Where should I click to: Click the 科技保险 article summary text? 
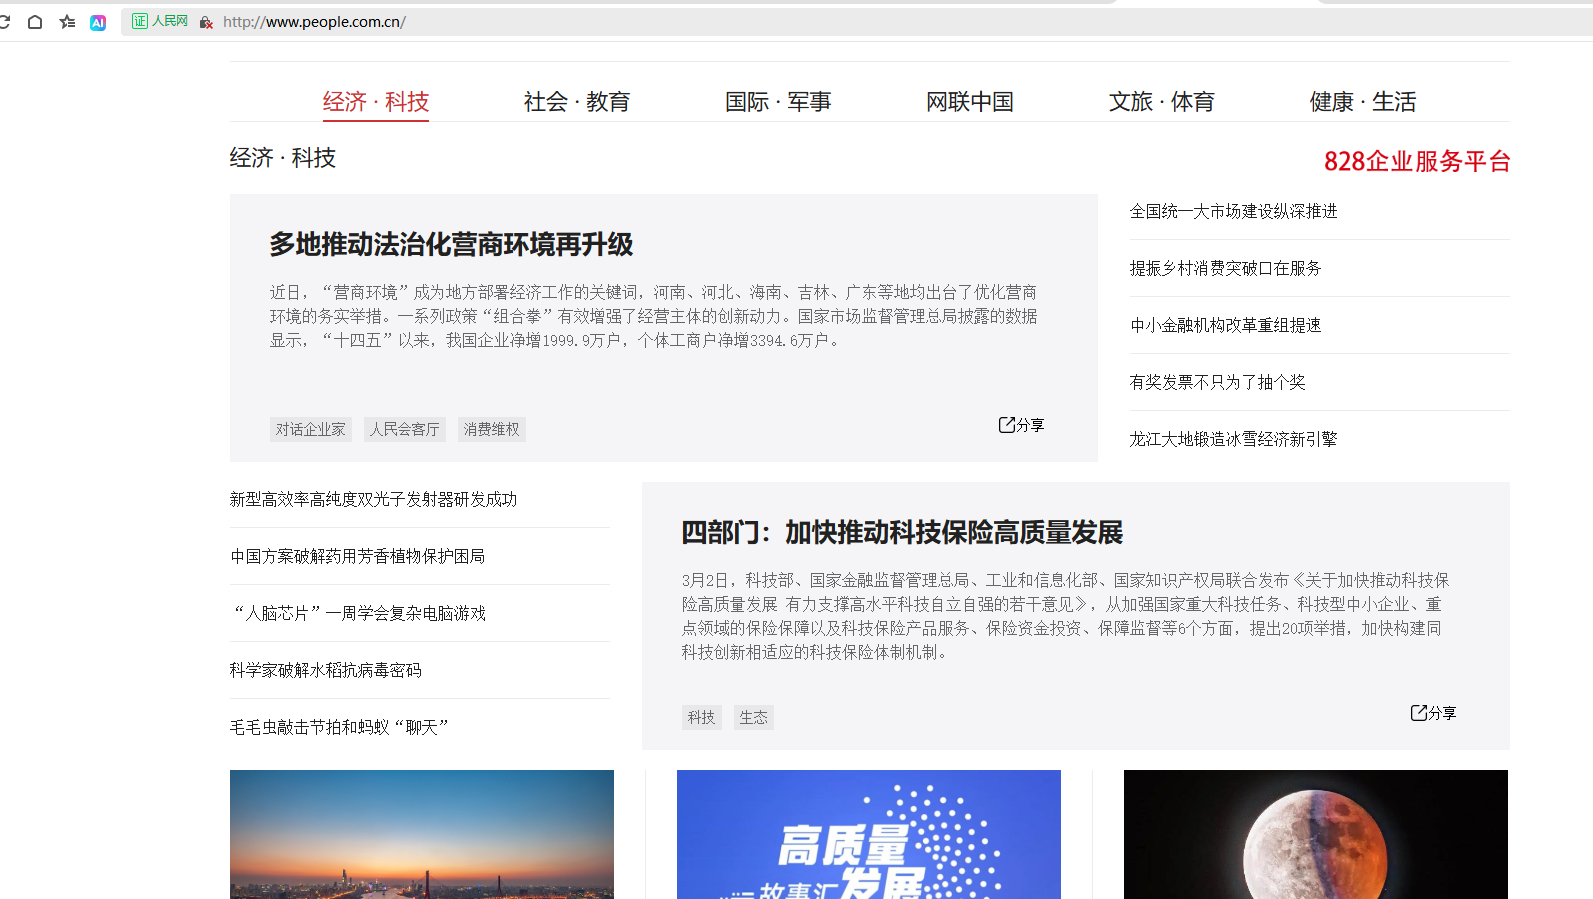point(1066,616)
